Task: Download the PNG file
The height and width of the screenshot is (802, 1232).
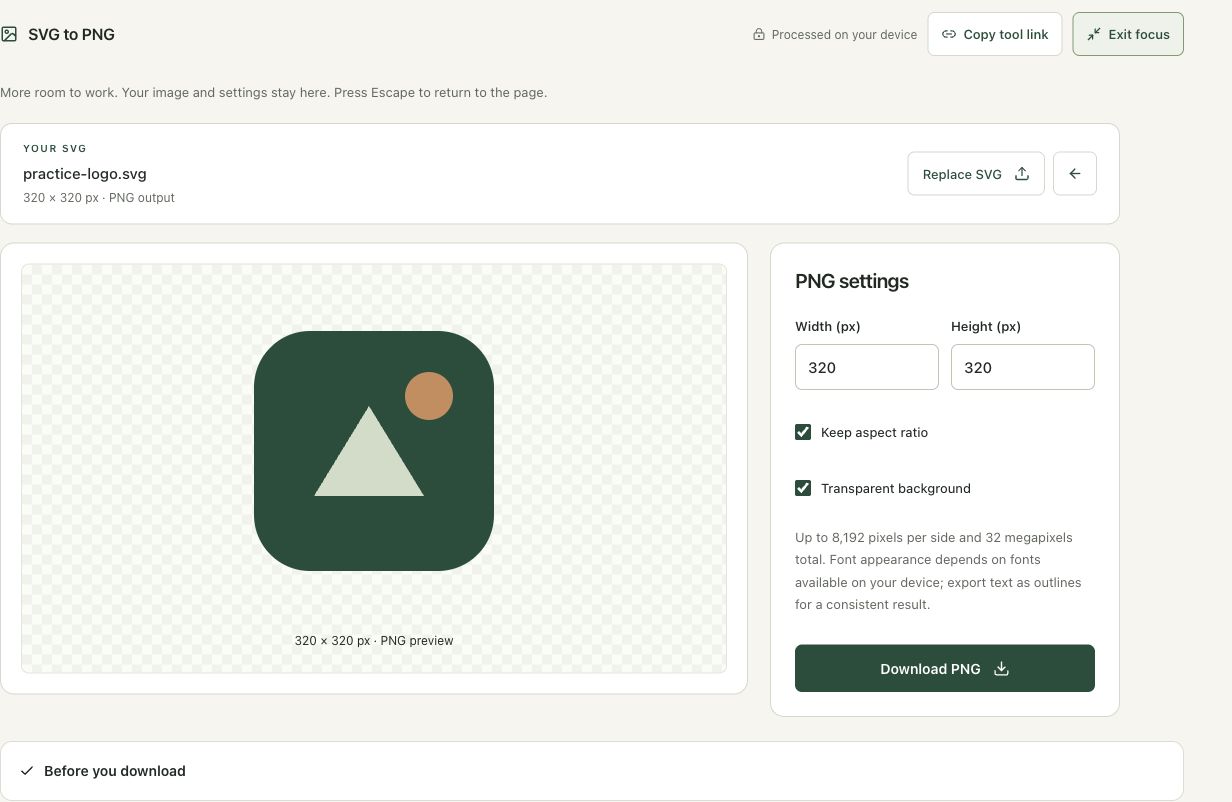Action: coord(945,668)
